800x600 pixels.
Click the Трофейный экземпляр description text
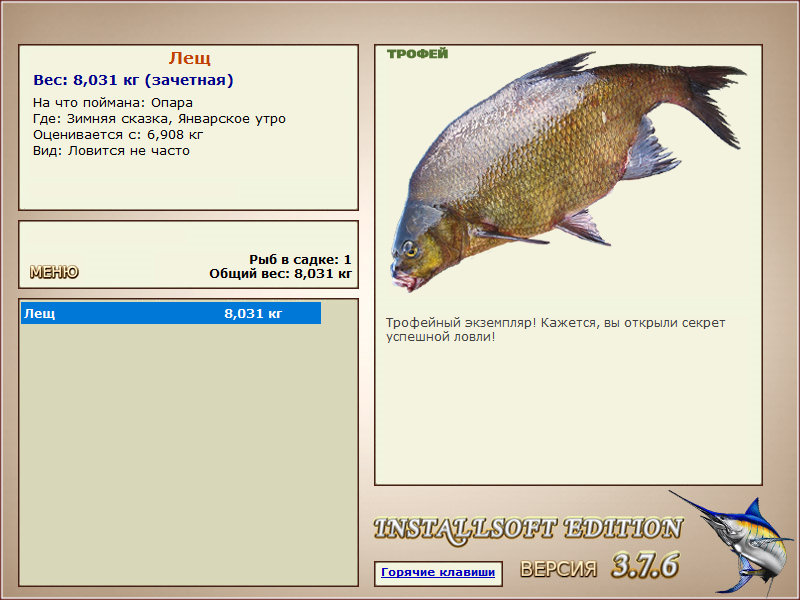point(555,330)
